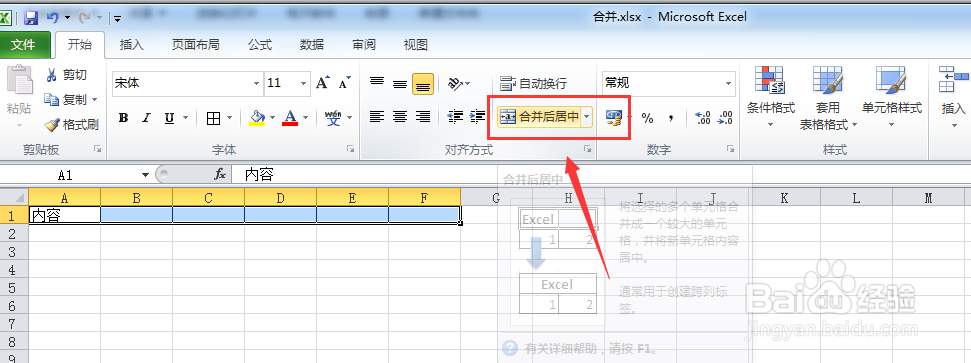Open Number group dialog launcher

pos(730,149)
